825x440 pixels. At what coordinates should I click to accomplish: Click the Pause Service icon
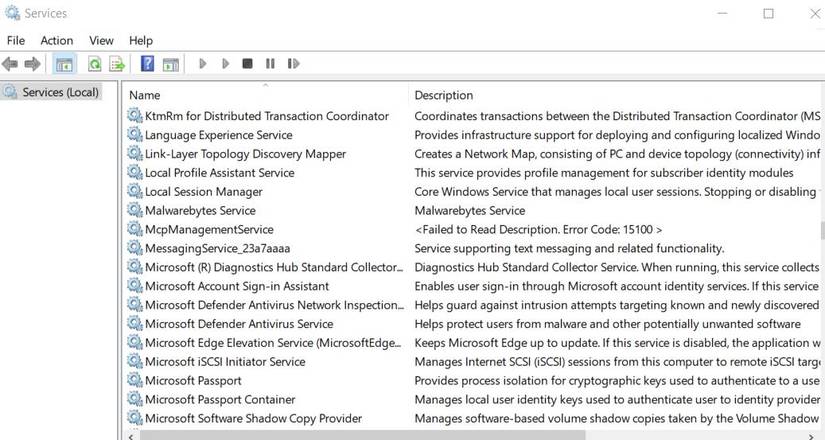click(270, 64)
